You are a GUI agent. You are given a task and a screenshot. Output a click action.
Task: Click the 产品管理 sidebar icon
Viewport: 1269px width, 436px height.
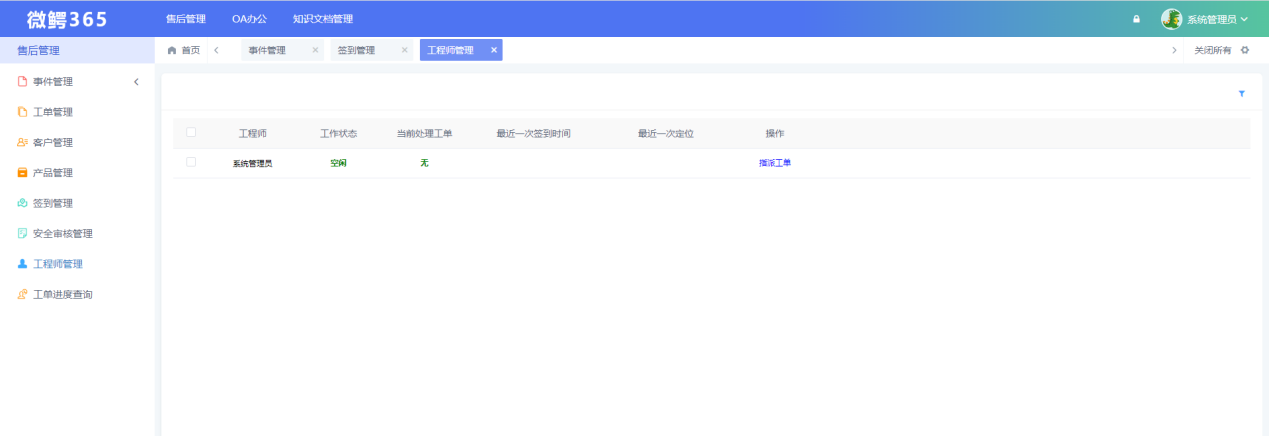coord(22,173)
